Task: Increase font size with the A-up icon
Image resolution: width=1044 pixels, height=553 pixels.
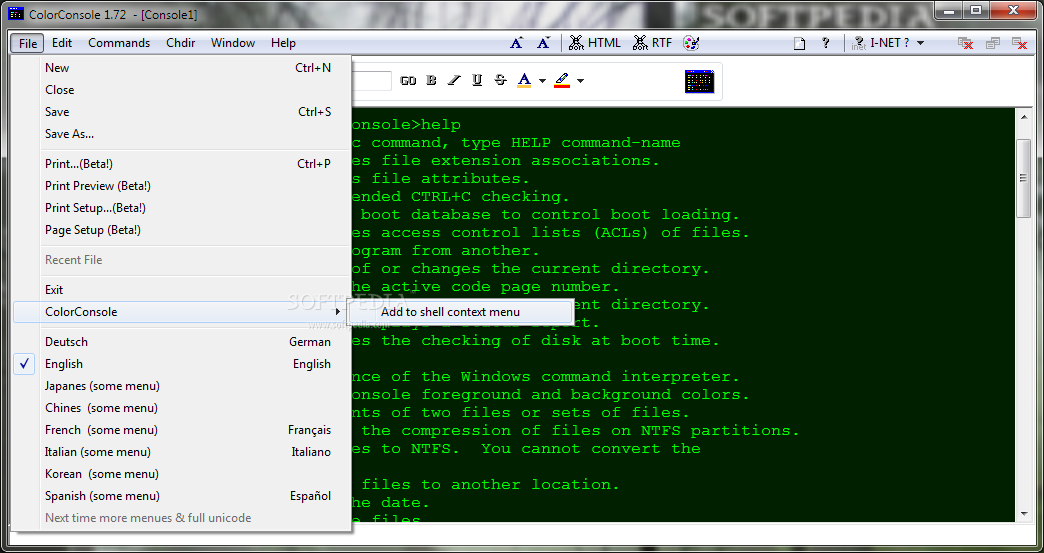Action: [517, 43]
